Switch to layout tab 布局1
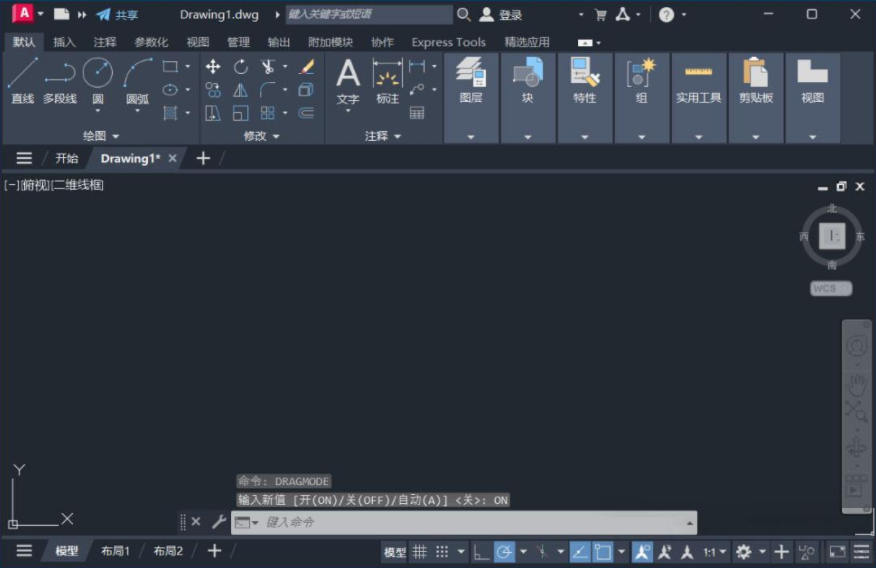Screen dimensions: 876x568 [115, 551]
